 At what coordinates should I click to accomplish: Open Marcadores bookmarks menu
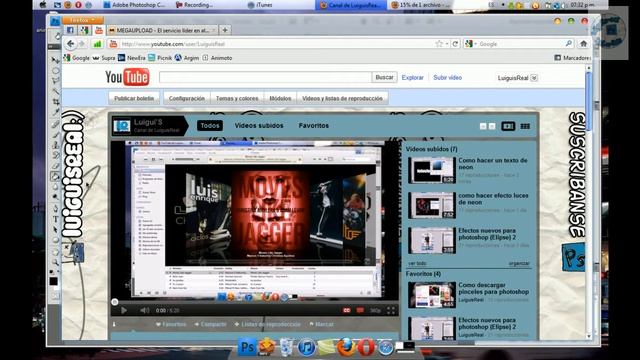tap(572, 58)
